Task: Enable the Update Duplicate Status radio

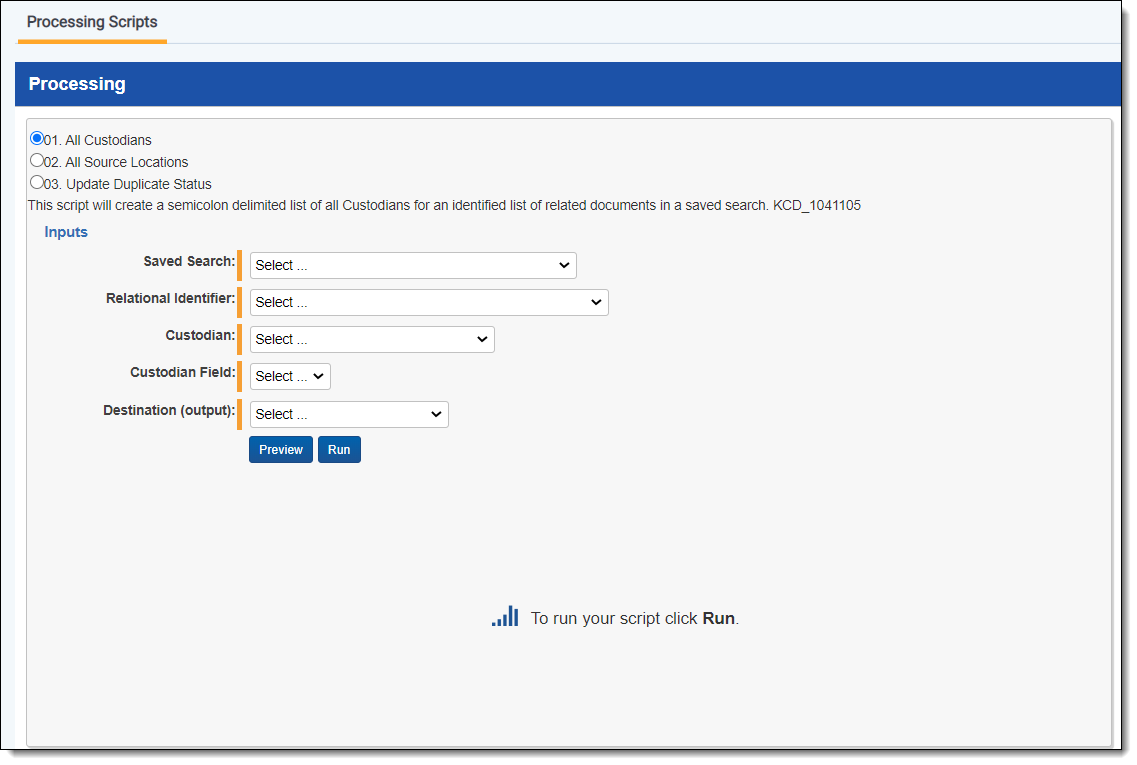Action: pyautogui.click(x=37, y=182)
